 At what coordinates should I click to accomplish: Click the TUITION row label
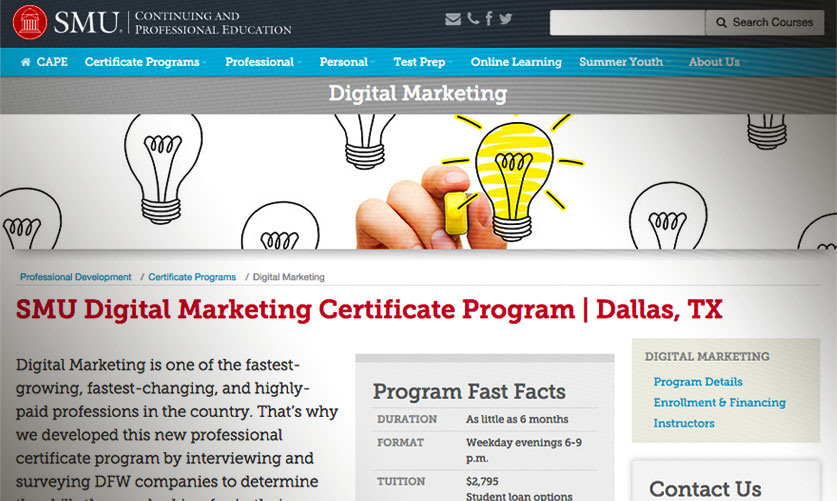coord(401,482)
